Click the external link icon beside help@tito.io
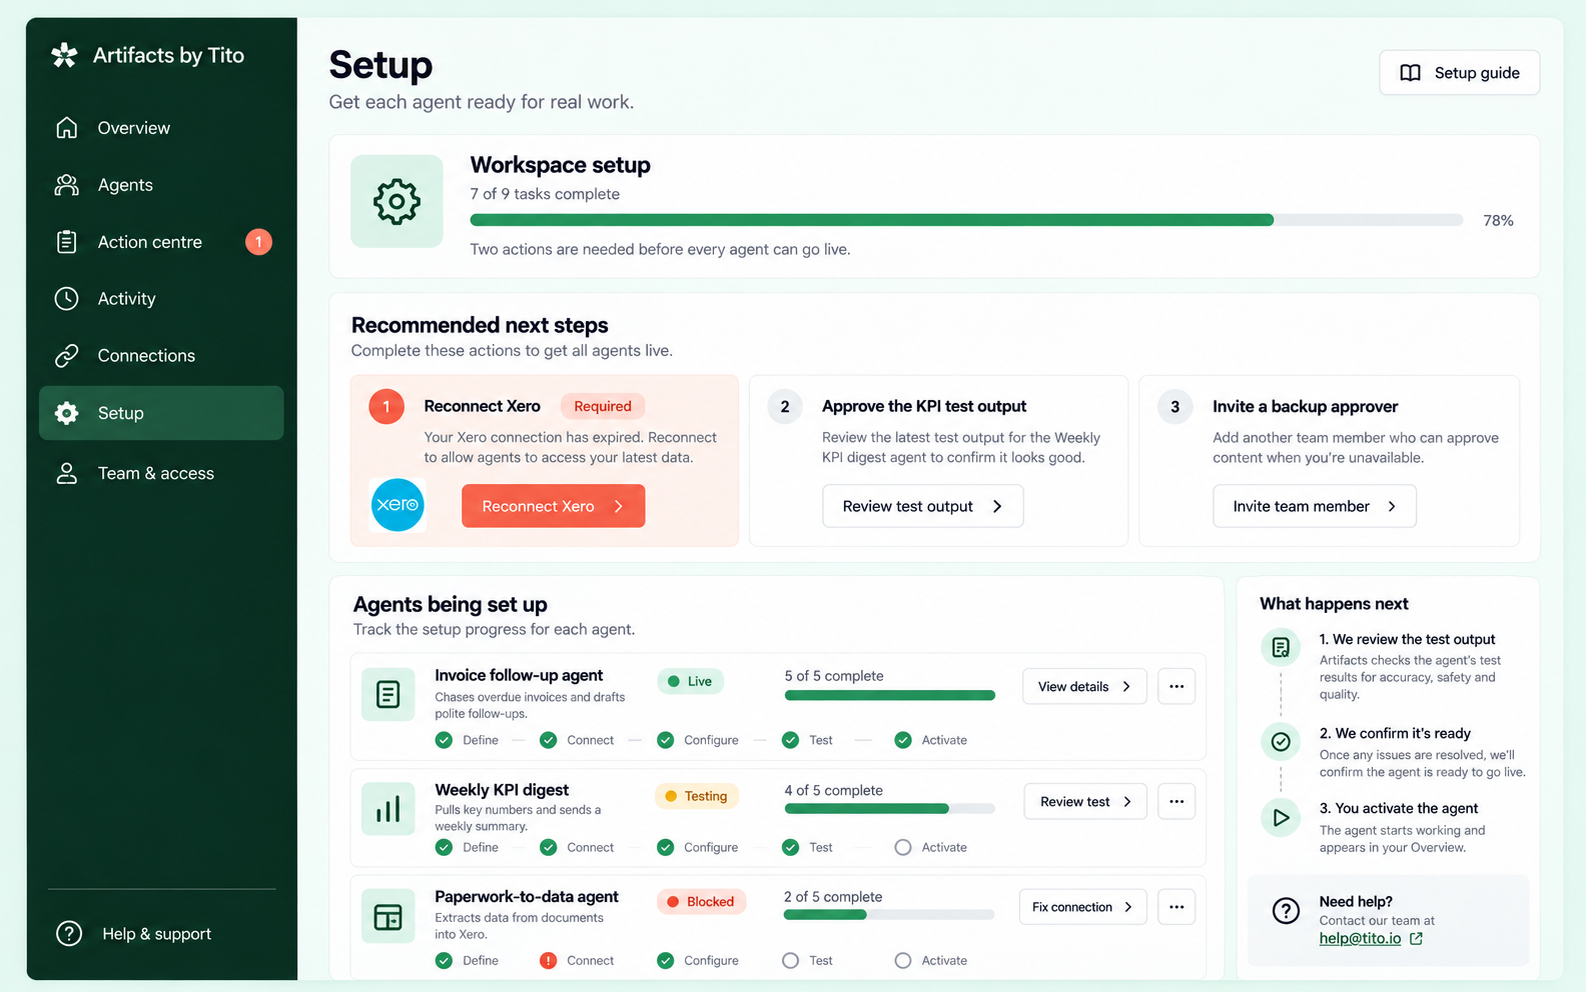Screen dimensions: 1586x992 point(1416,938)
